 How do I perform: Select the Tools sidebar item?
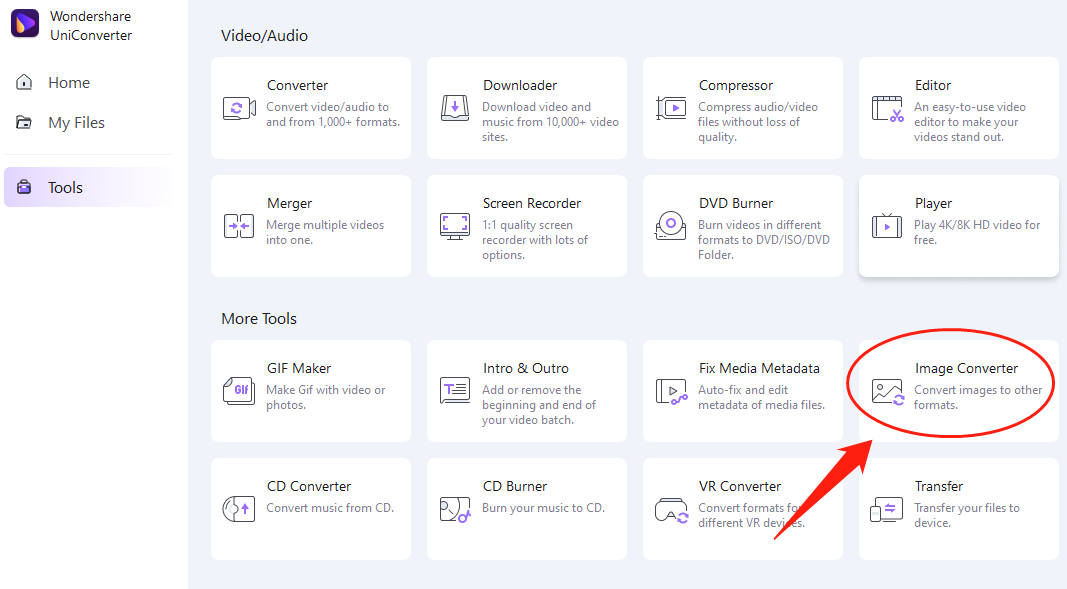65,188
